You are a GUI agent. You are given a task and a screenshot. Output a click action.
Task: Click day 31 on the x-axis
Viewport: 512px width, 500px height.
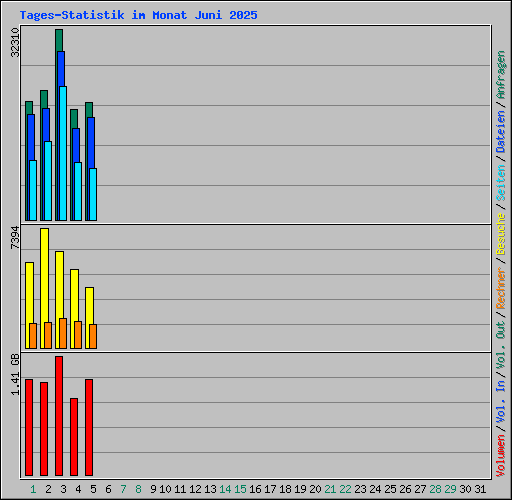(x=480, y=489)
